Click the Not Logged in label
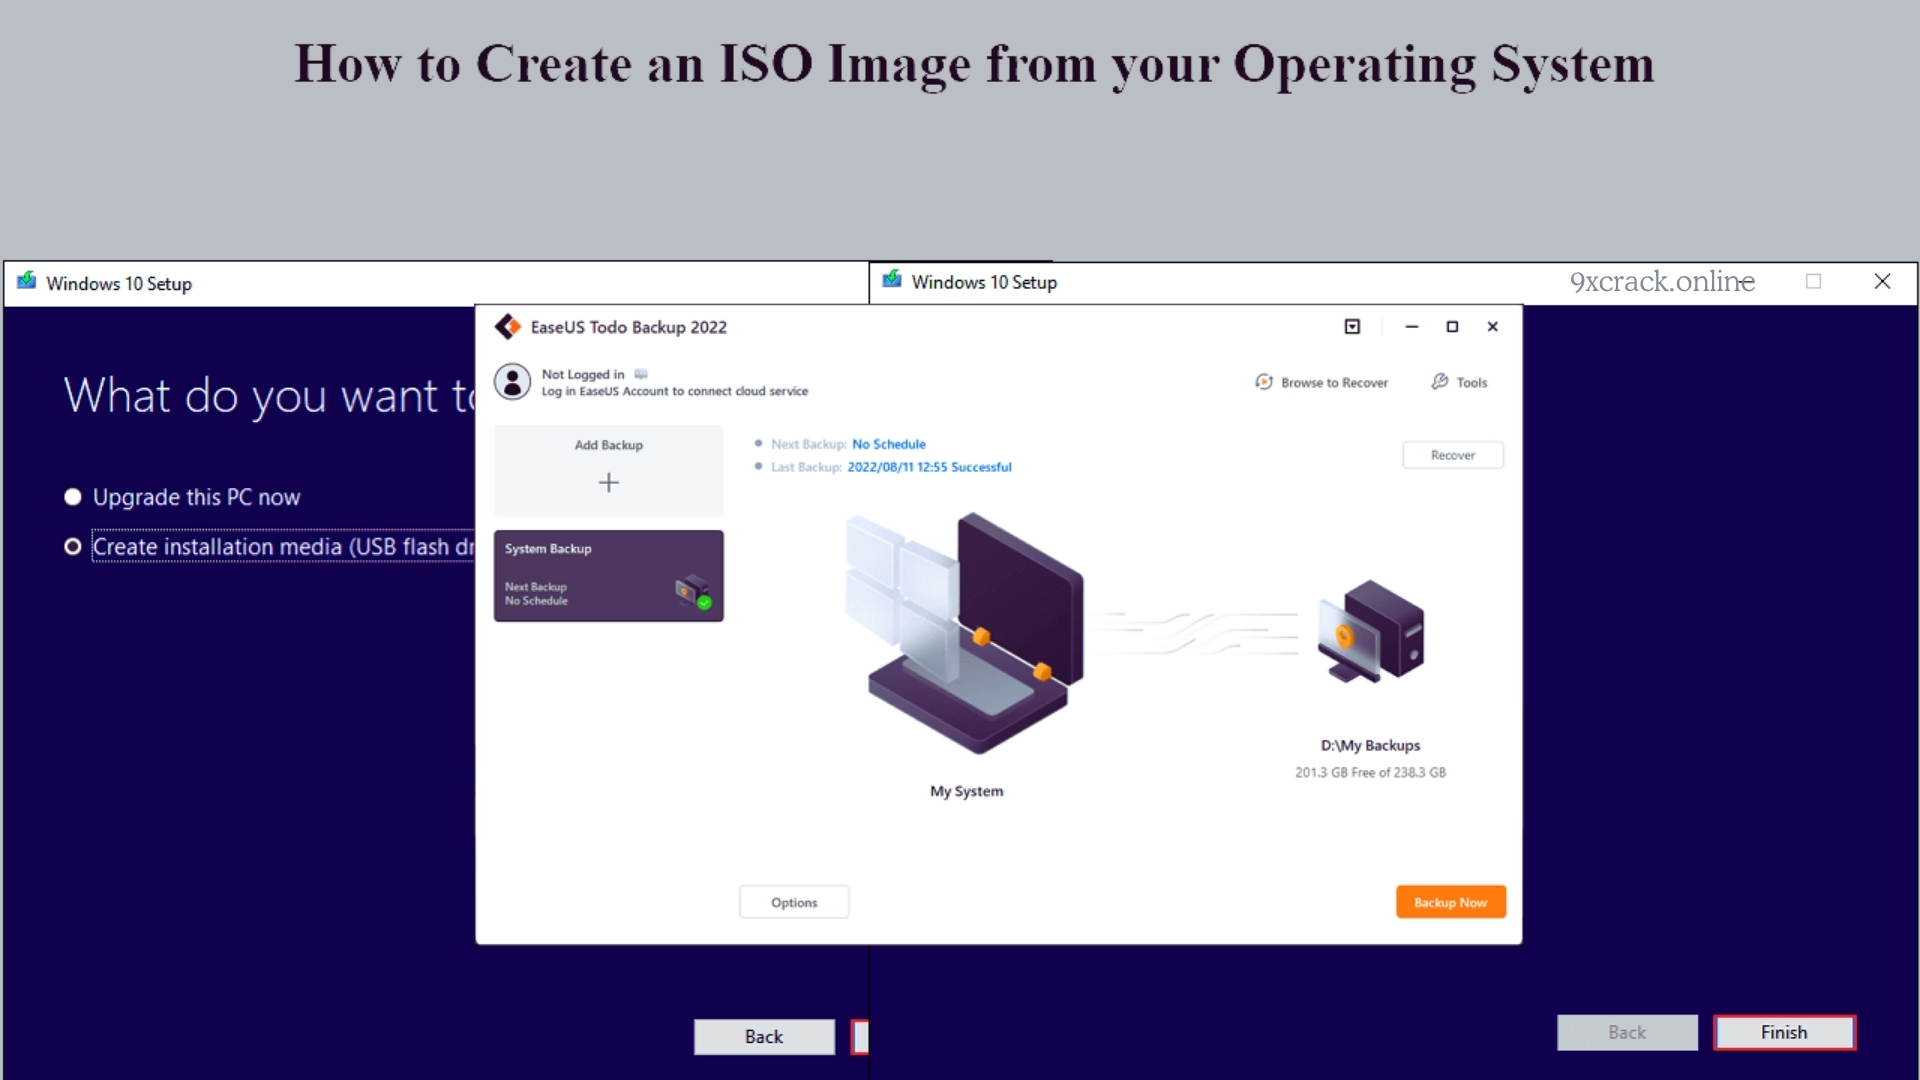The image size is (1920, 1080). (x=583, y=374)
